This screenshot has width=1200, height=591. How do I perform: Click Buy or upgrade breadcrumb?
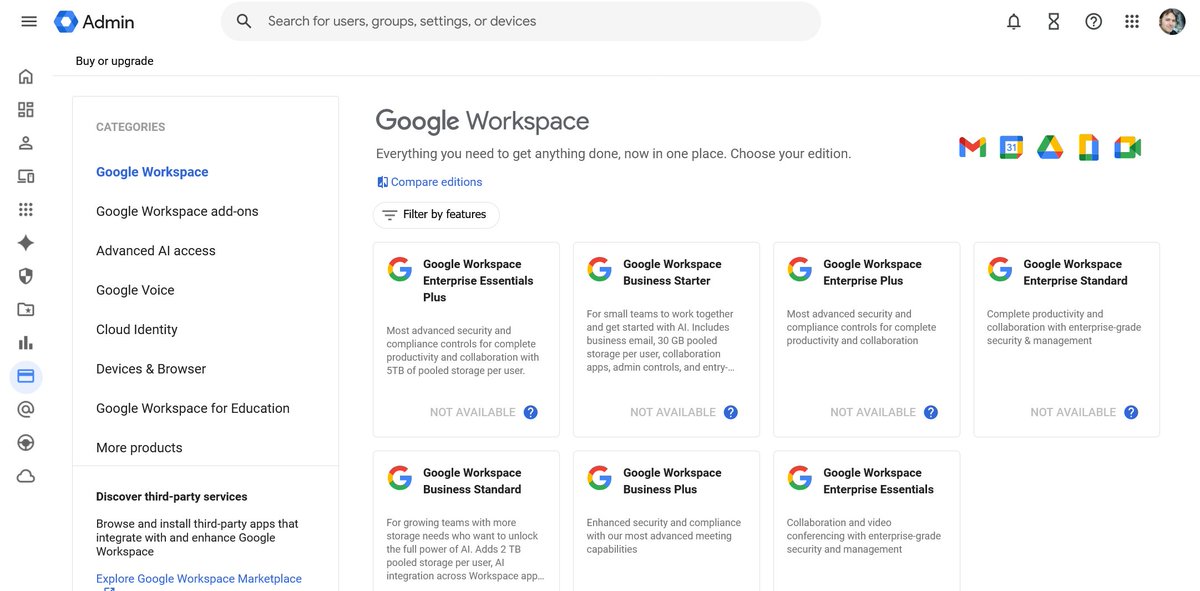(x=115, y=61)
